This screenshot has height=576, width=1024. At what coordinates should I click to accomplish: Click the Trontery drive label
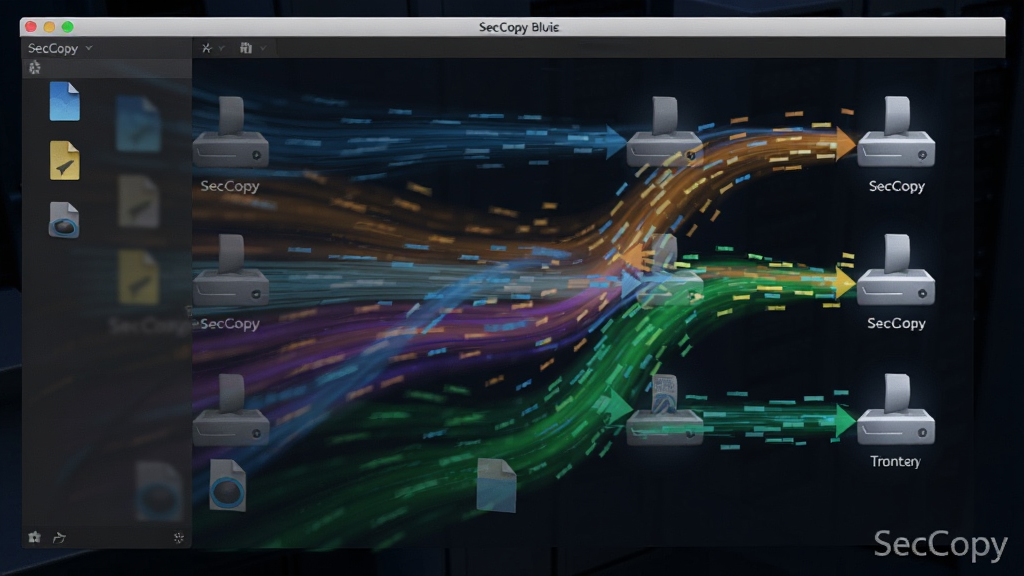coord(895,461)
